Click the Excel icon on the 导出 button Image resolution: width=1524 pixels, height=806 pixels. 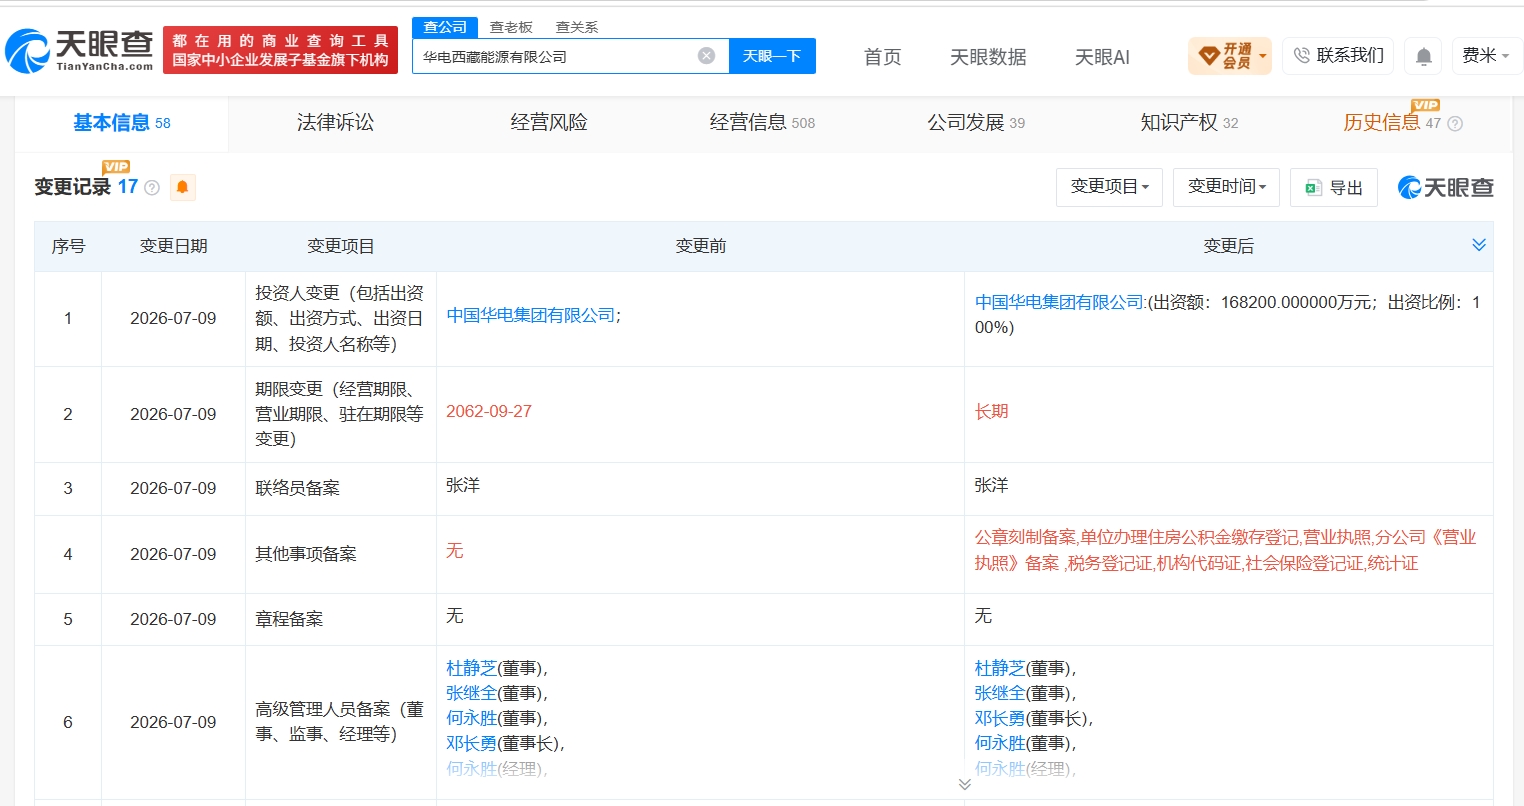click(x=1313, y=187)
